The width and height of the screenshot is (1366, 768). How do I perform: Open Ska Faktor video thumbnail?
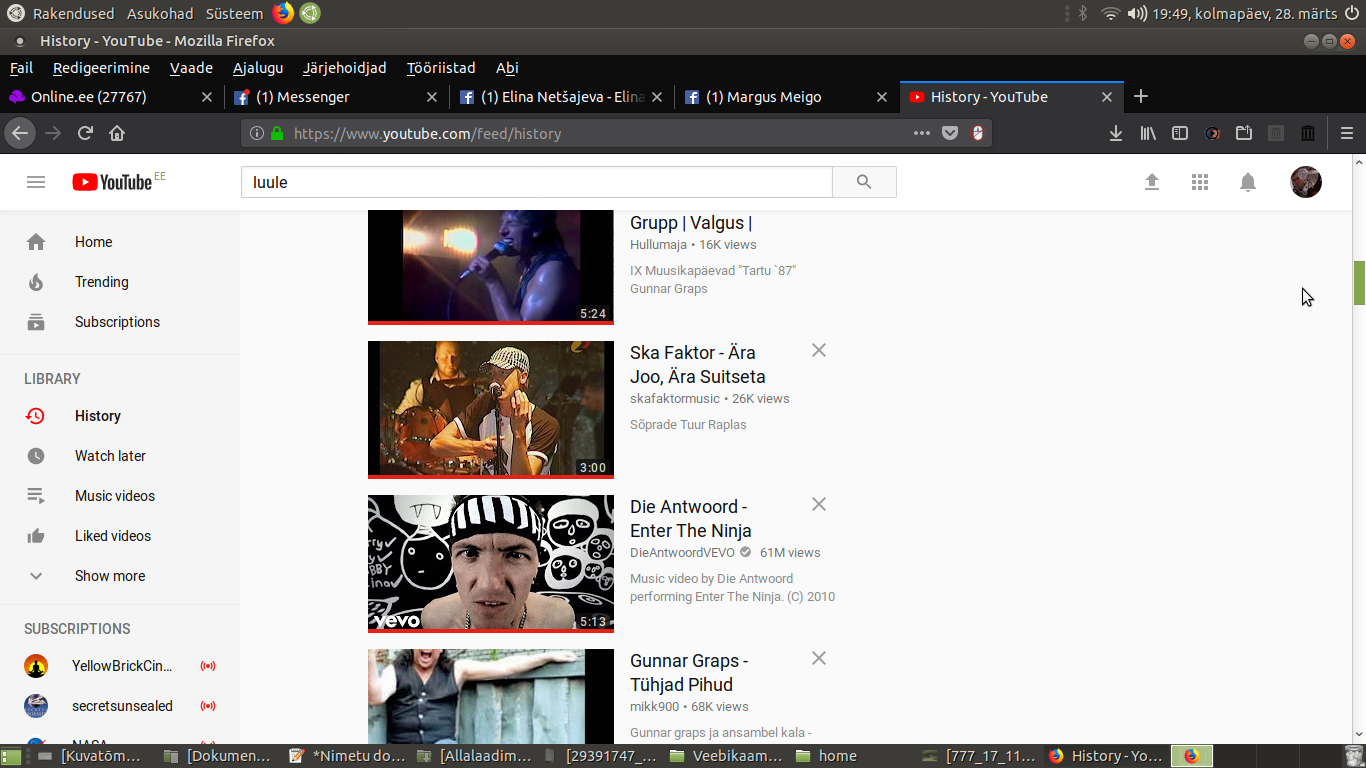tap(491, 410)
